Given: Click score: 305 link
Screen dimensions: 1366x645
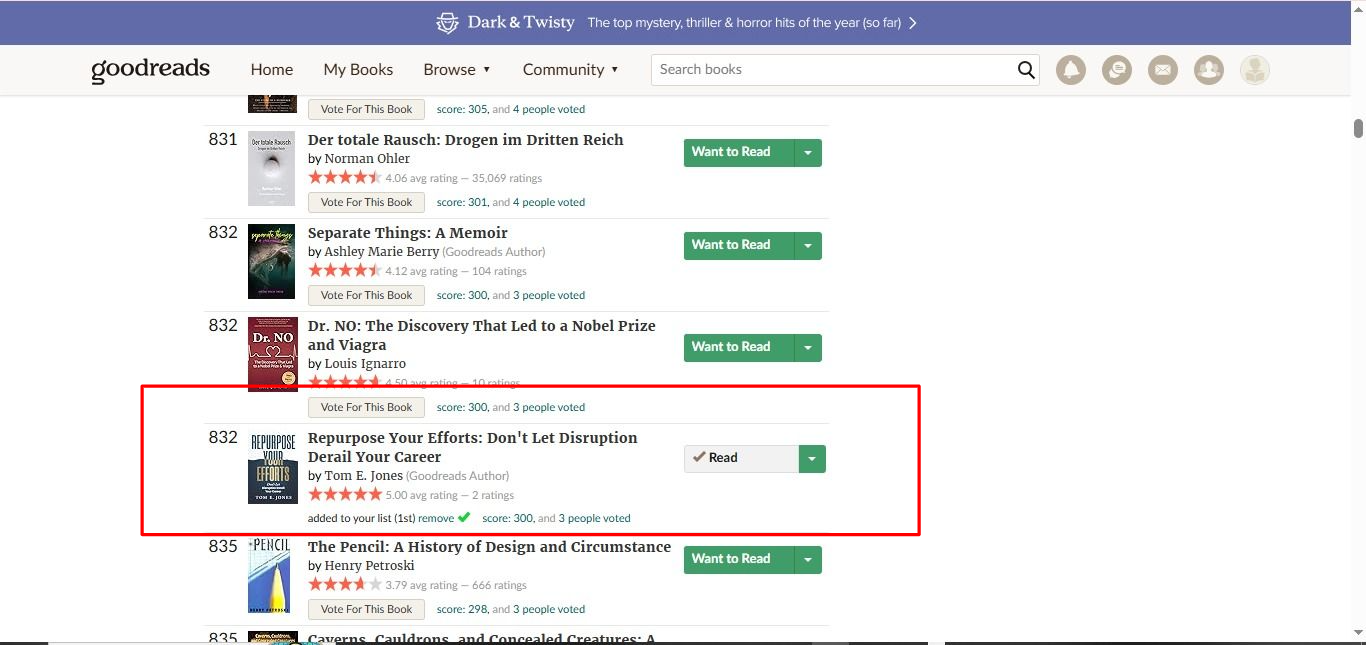Looking at the screenshot, I should (462, 109).
